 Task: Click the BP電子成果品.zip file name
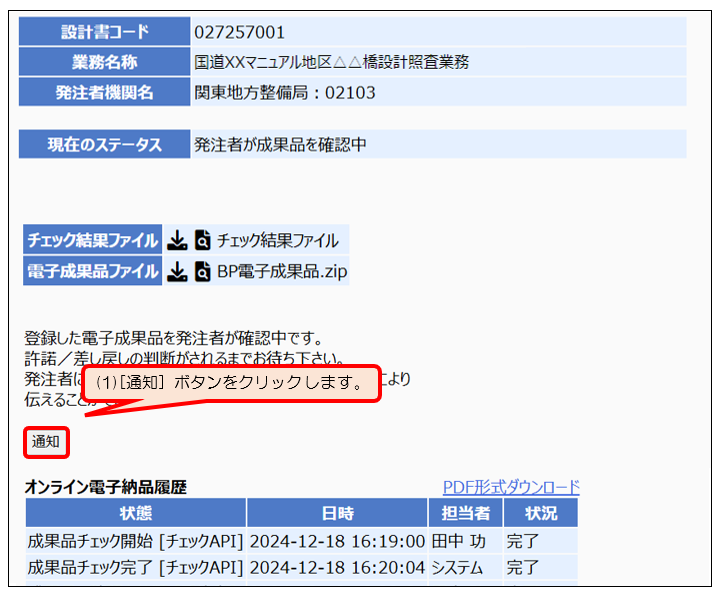pos(282,271)
